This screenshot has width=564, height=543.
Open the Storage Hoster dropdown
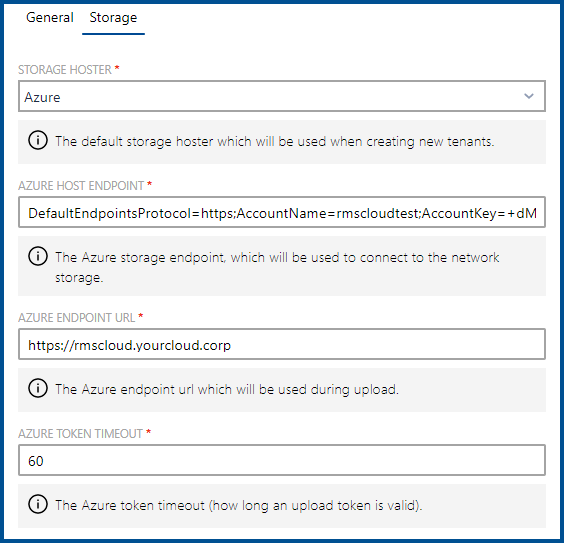point(282,96)
